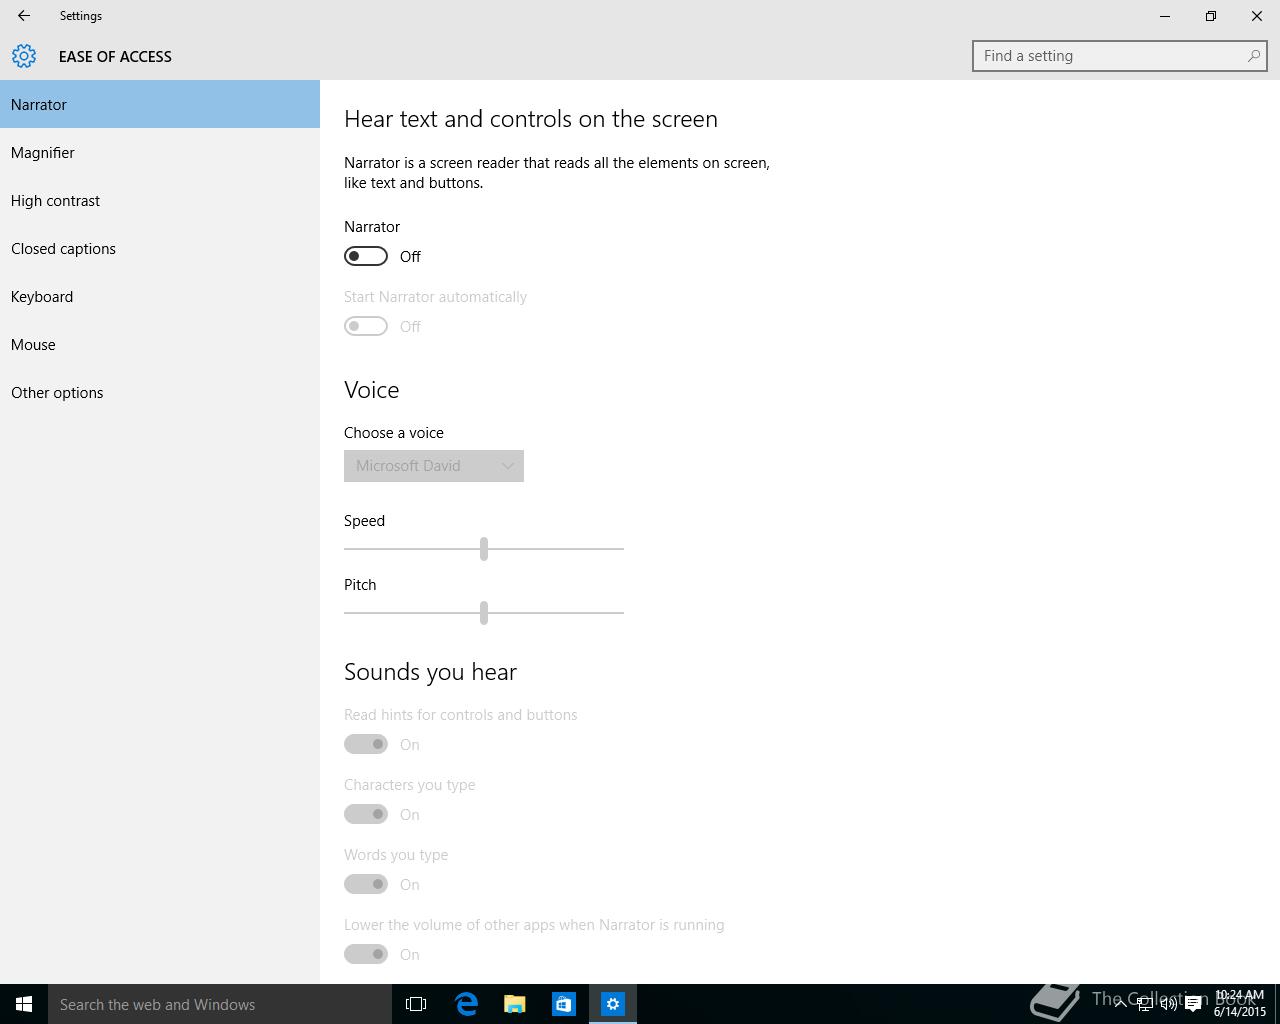Open the Microsoft David voice dropdown

pyautogui.click(x=434, y=466)
